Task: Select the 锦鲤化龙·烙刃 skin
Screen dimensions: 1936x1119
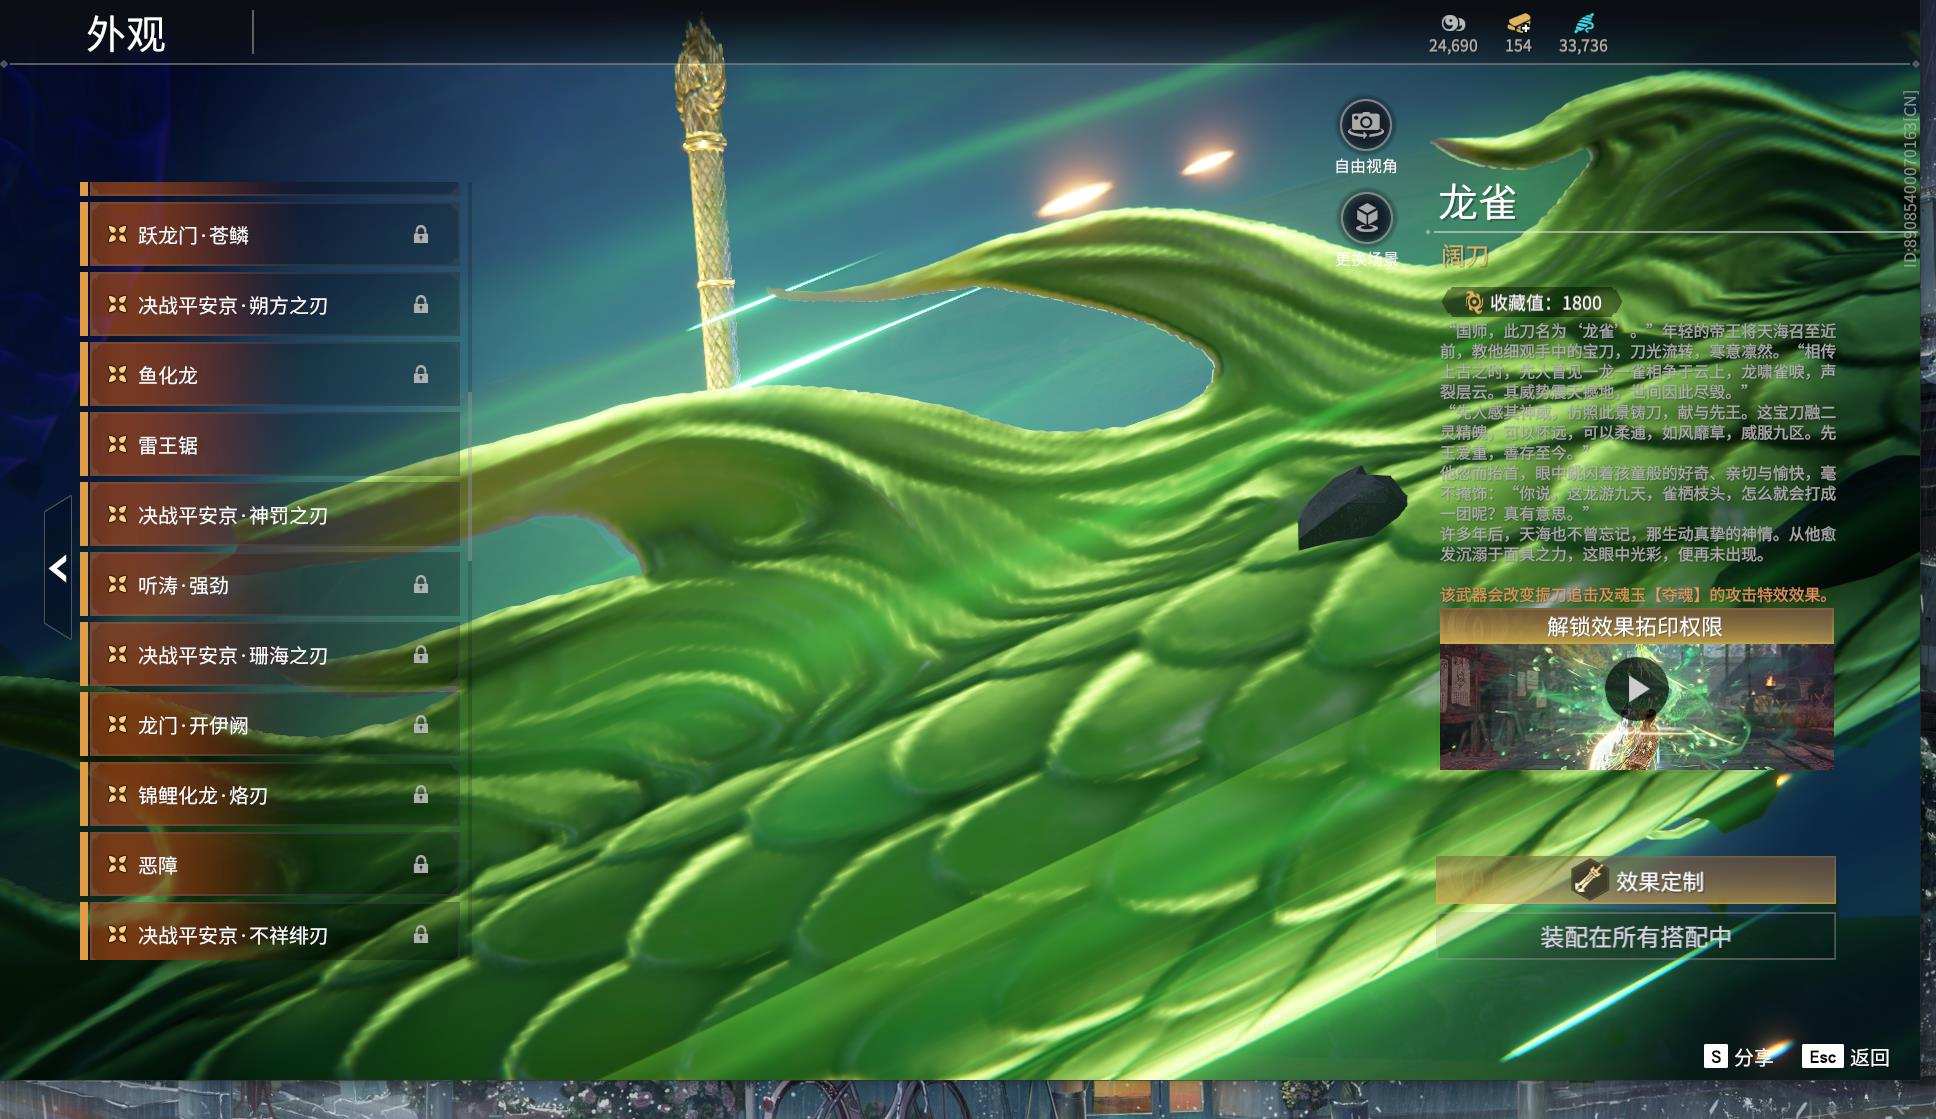Action: (x=270, y=795)
